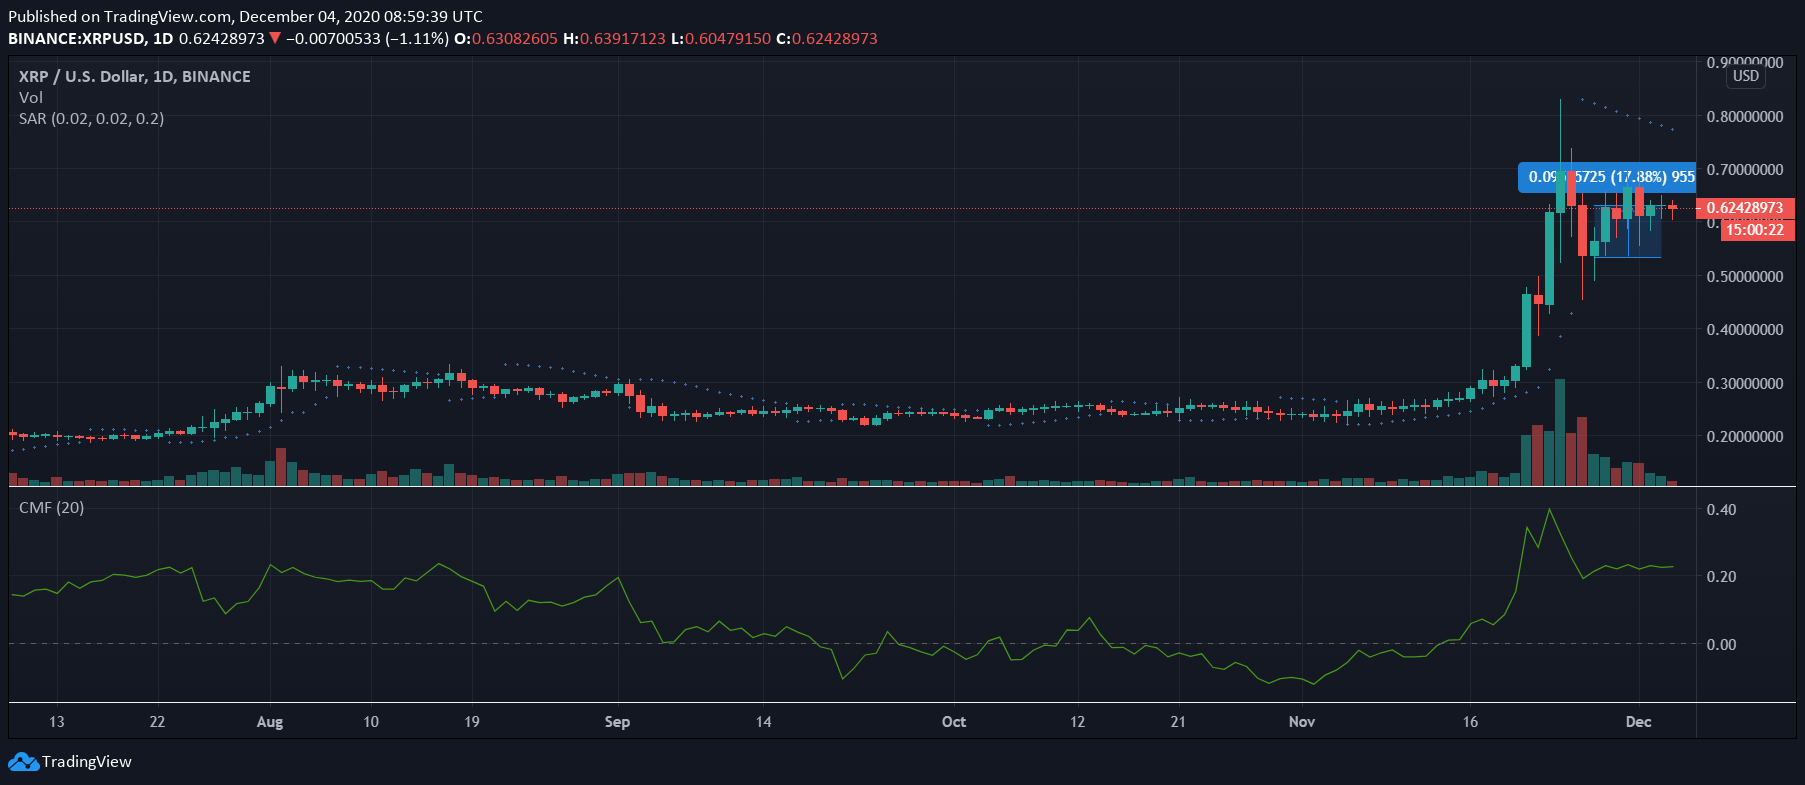This screenshot has width=1805, height=785.
Task: Select the Vol indicator label
Action: coord(31,98)
